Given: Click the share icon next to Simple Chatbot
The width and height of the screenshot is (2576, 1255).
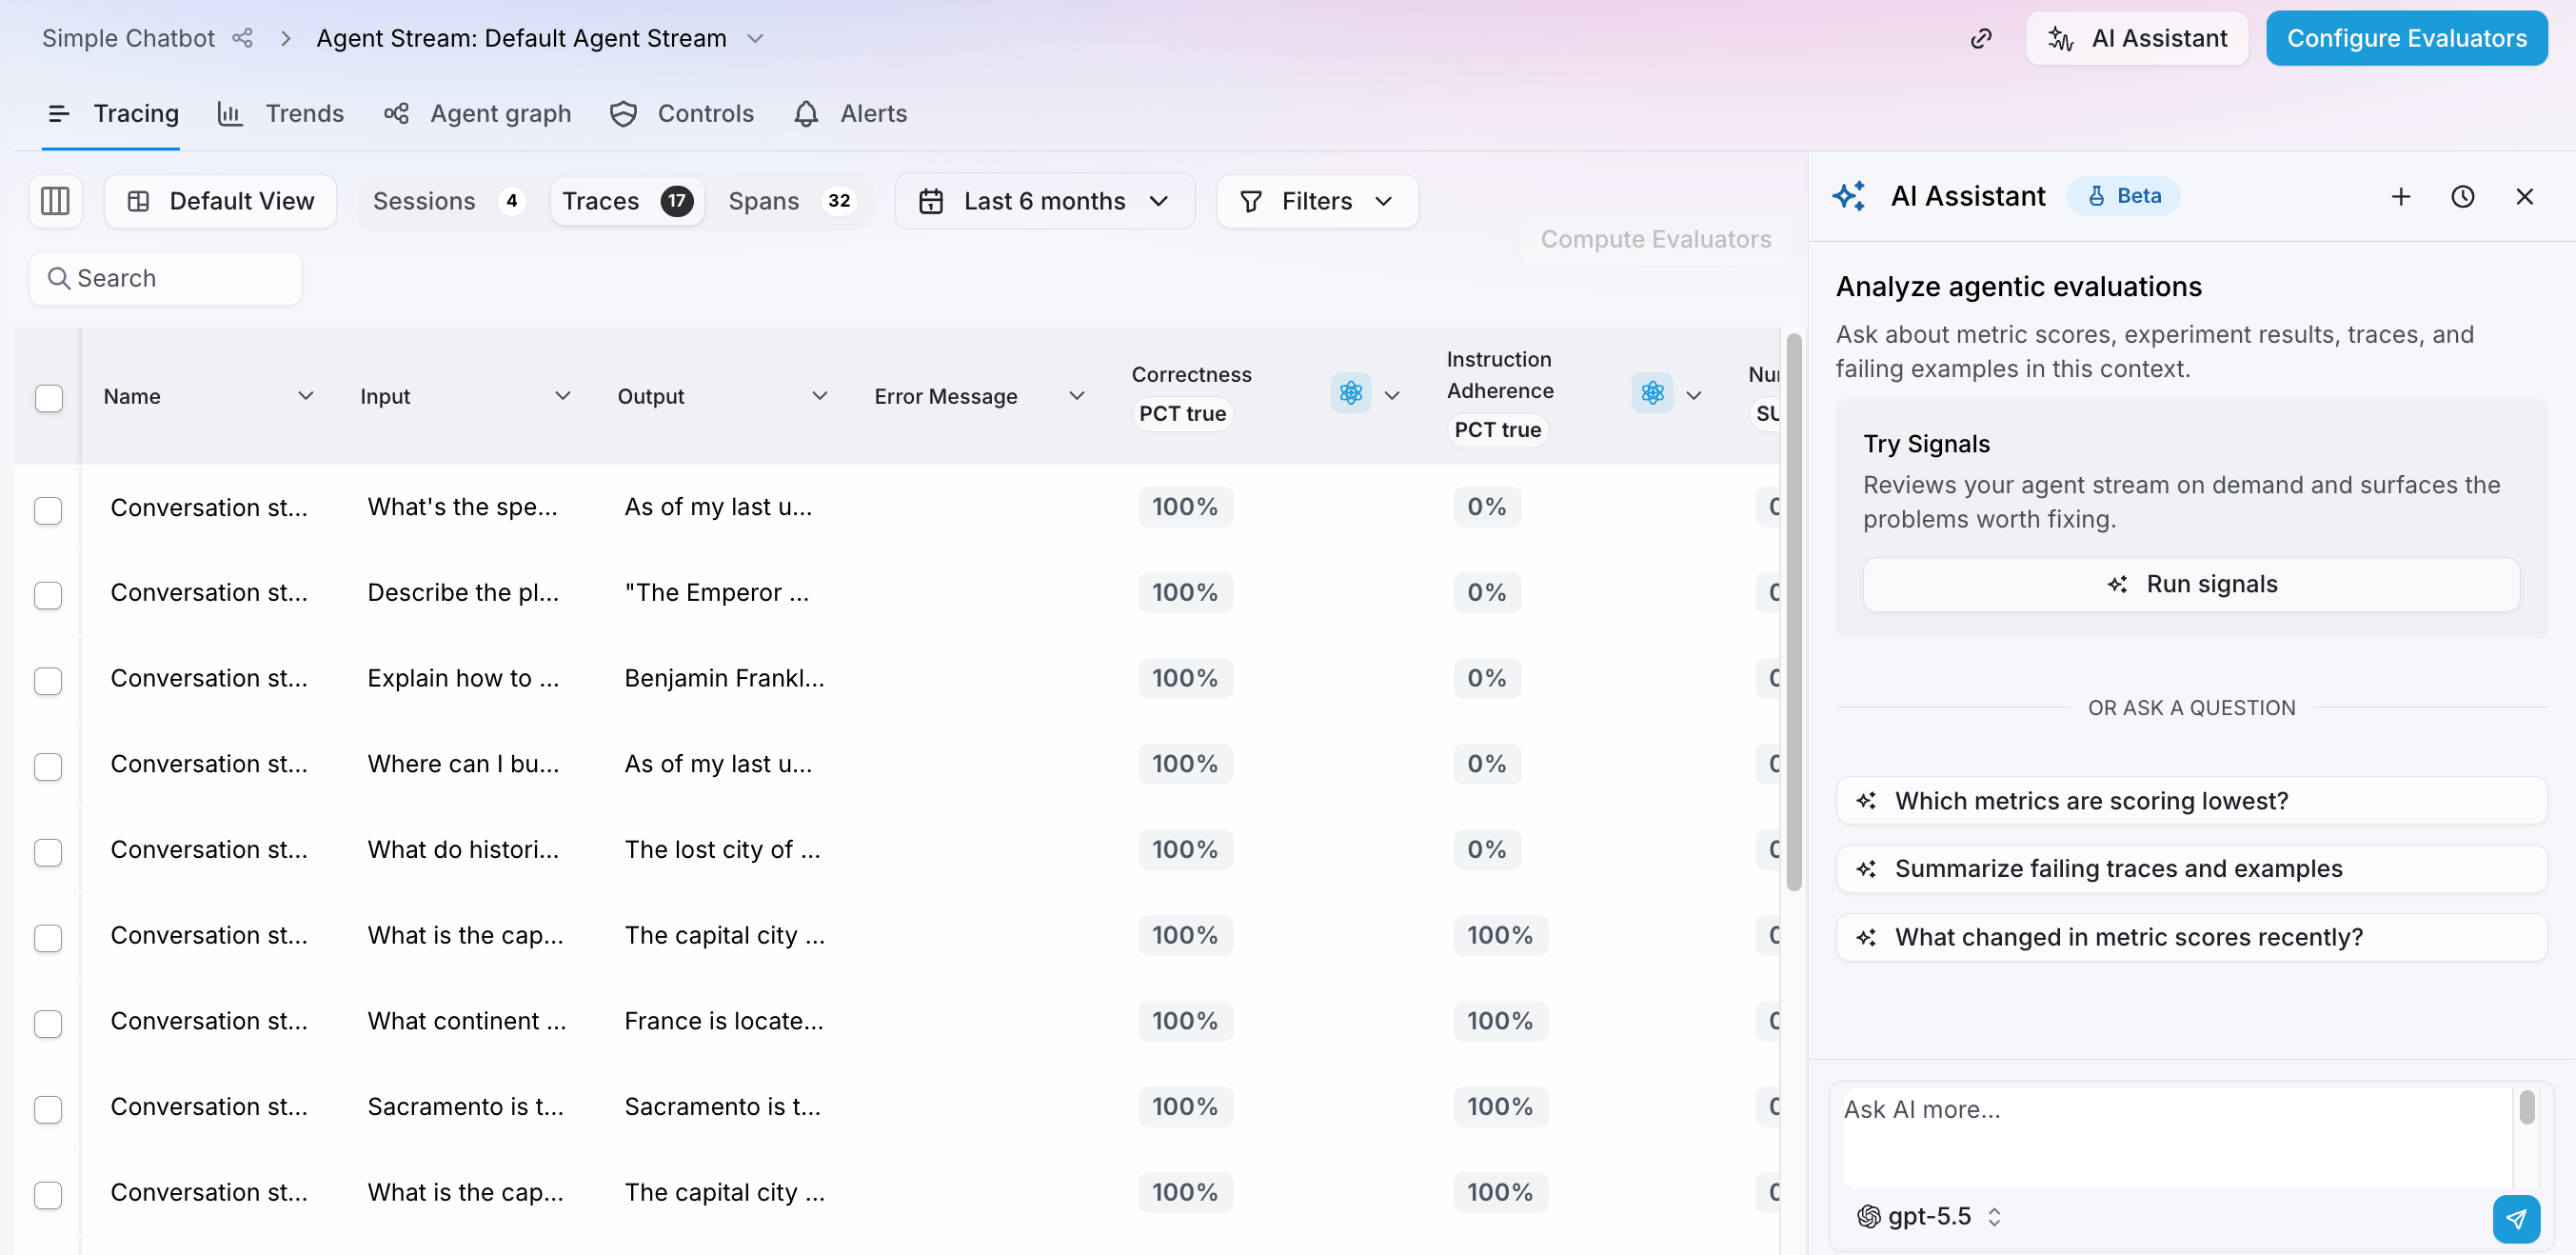Looking at the screenshot, I should (x=242, y=38).
